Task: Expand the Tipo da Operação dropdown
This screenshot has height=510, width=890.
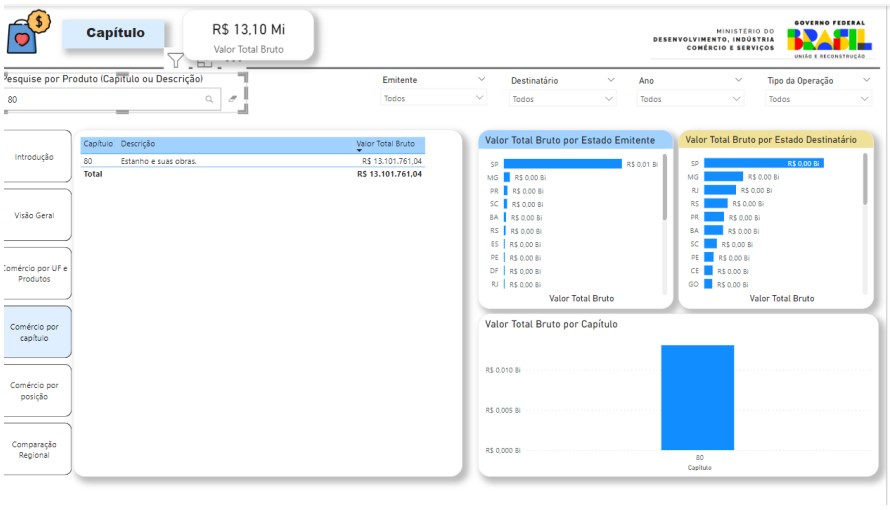Action: pos(819,99)
